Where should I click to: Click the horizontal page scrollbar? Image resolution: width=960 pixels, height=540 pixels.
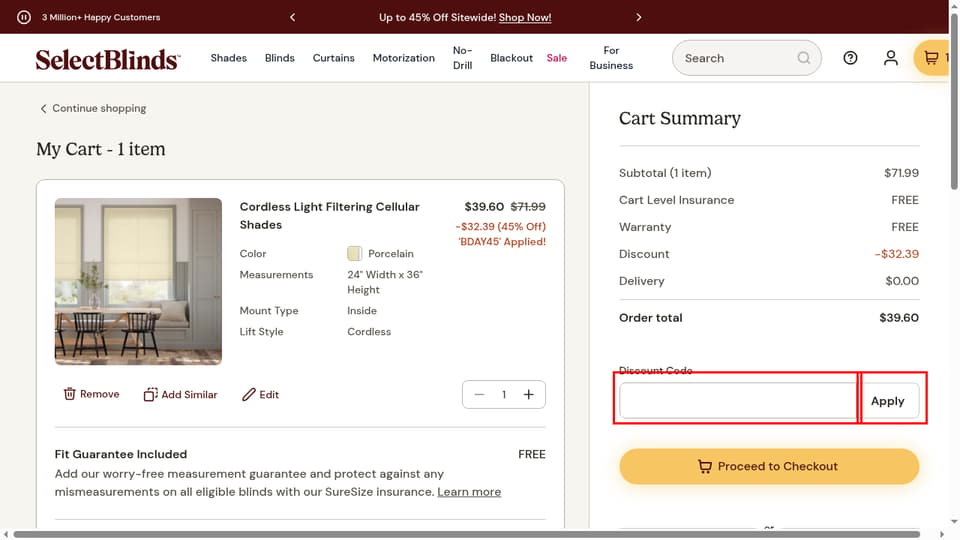pyautogui.click(x=467, y=534)
